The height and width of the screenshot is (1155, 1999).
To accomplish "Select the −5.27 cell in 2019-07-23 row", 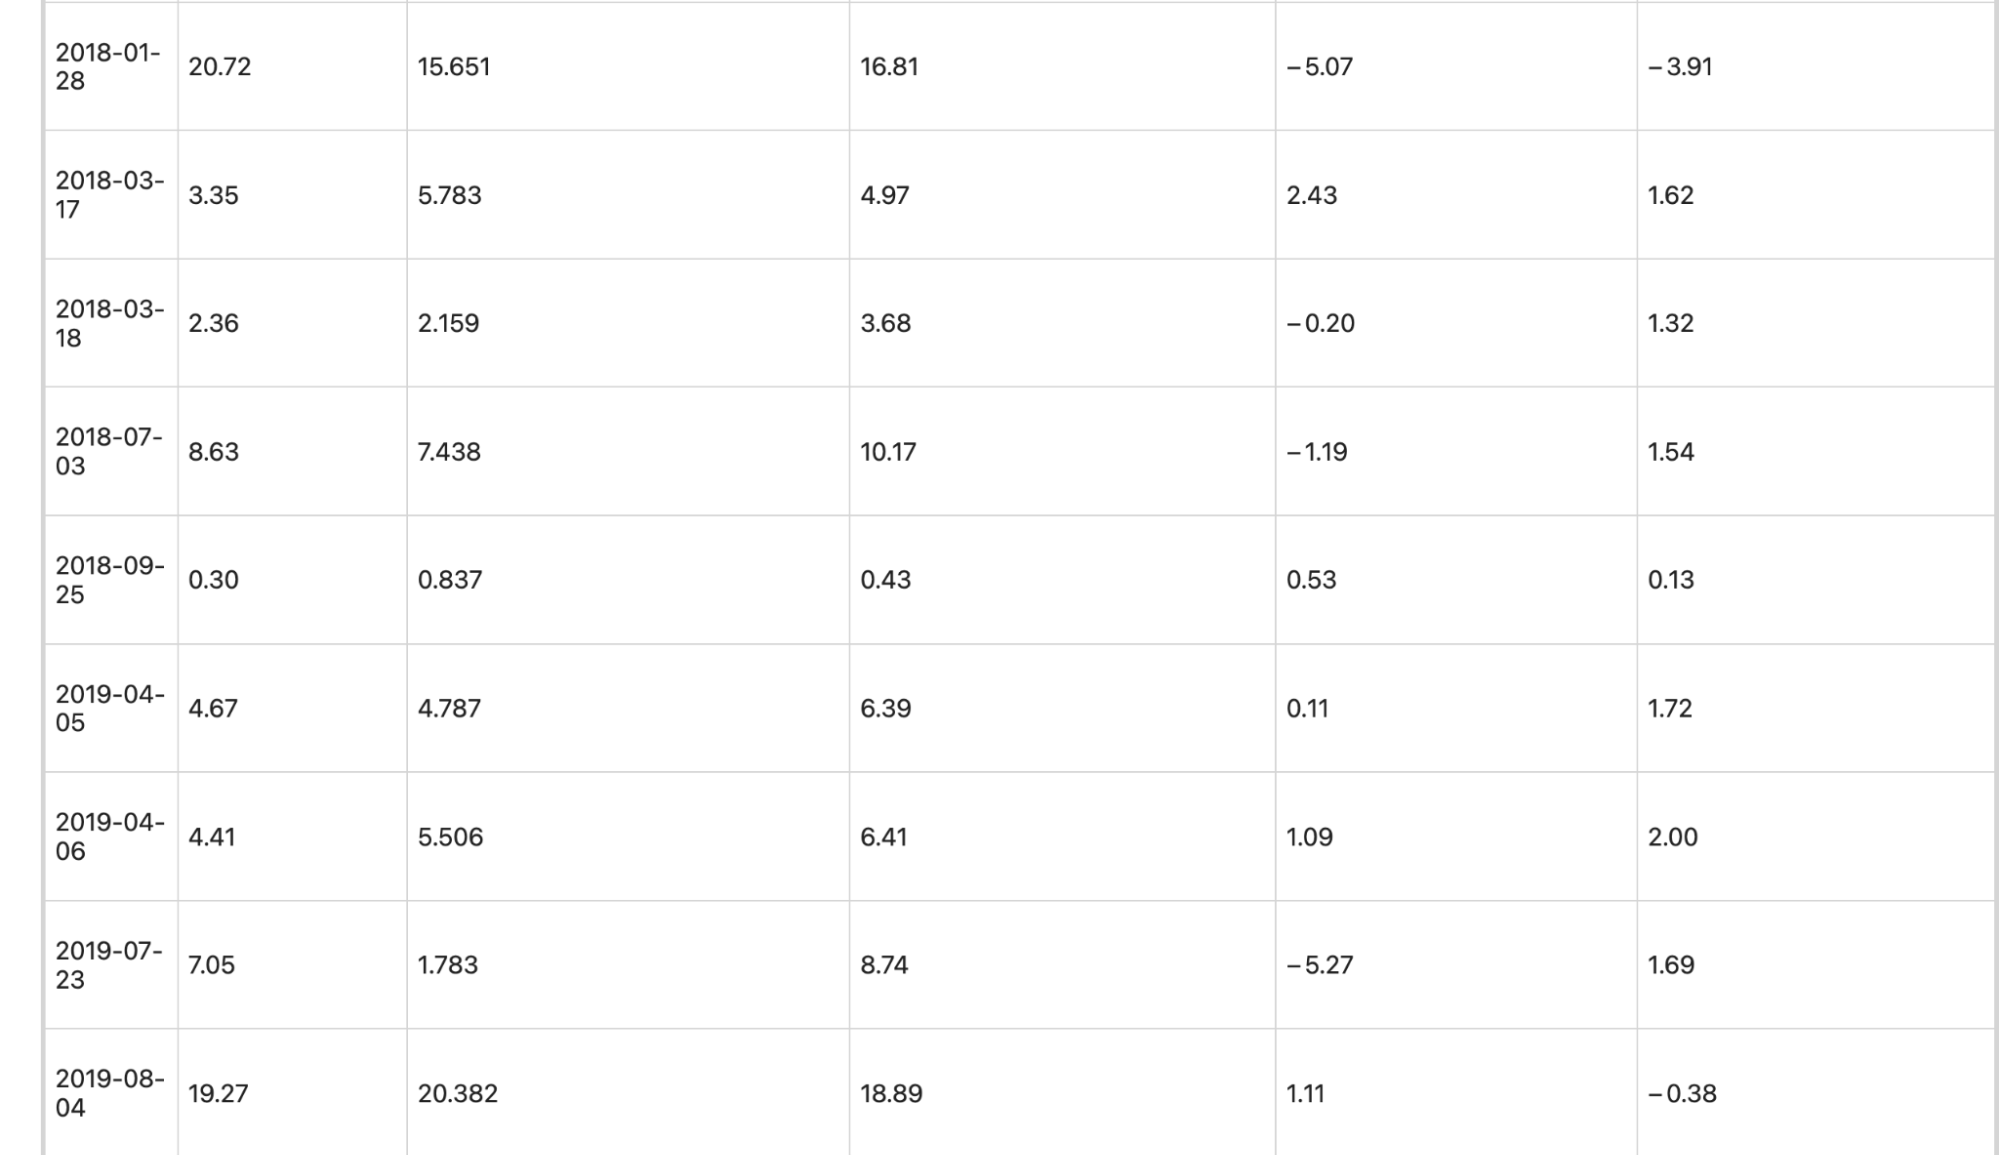I will (1456, 965).
